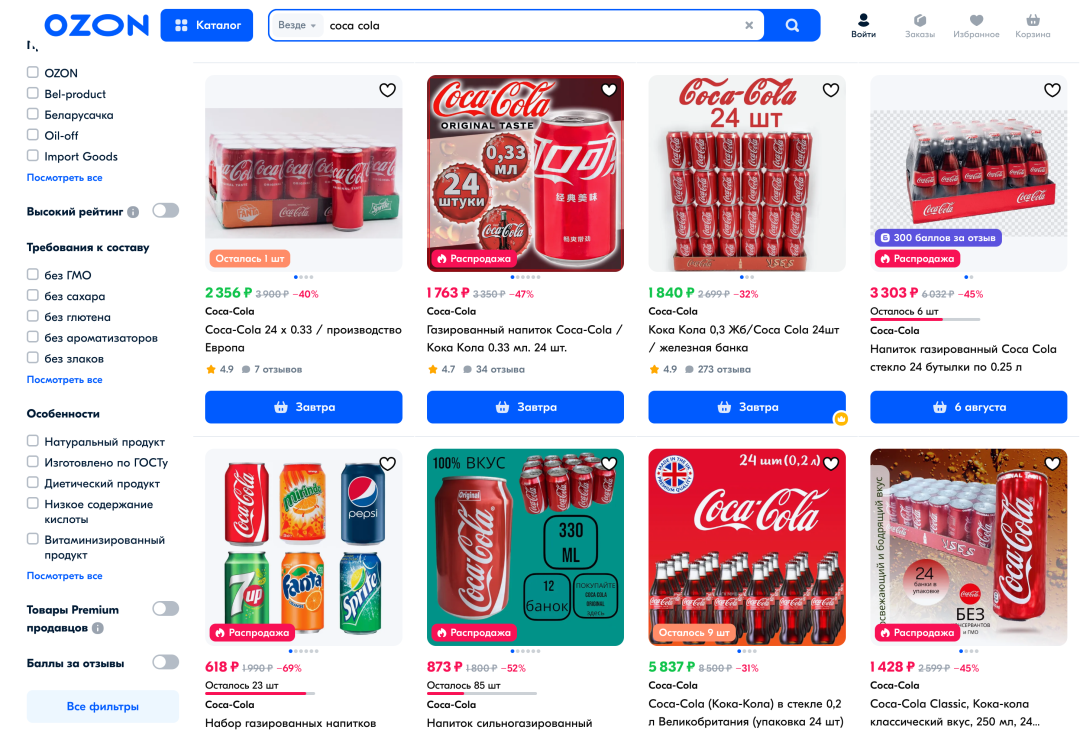Favorite the Coca-Cola 24 x 0.33 product
The width and height of the screenshot is (1080, 734).
point(387,90)
